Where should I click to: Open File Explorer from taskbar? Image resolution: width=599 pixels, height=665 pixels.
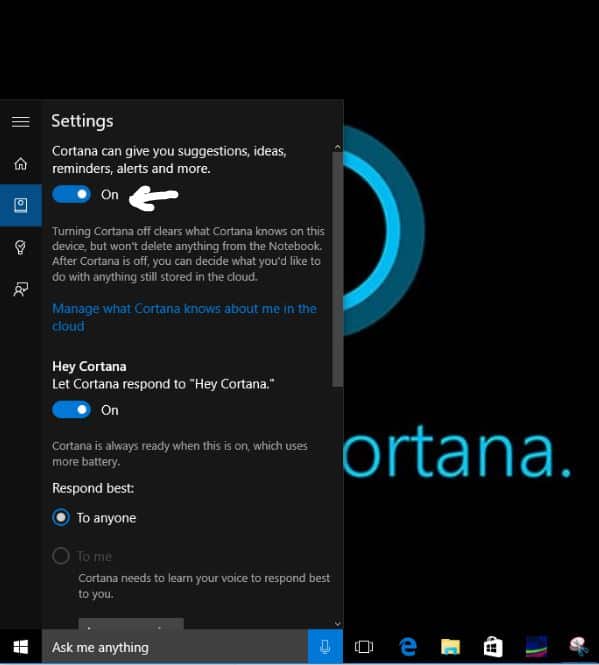coord(450,647)
